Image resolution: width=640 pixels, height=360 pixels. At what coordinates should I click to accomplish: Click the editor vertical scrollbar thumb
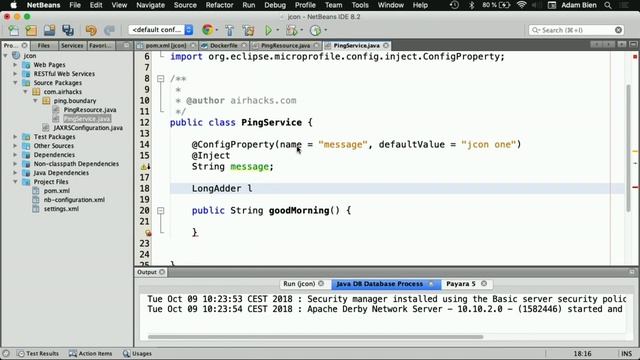click(x=628, y=149)
